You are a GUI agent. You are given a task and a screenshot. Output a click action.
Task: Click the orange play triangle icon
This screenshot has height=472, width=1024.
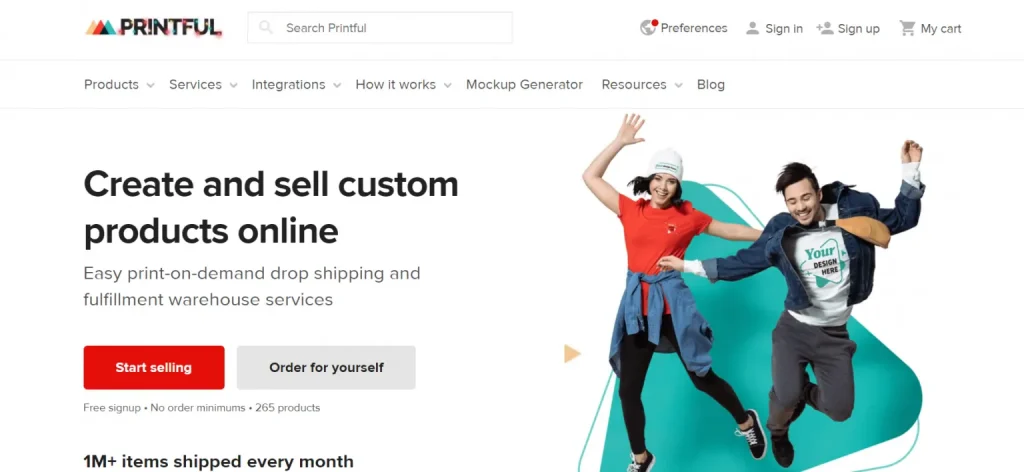coord(572,354)
